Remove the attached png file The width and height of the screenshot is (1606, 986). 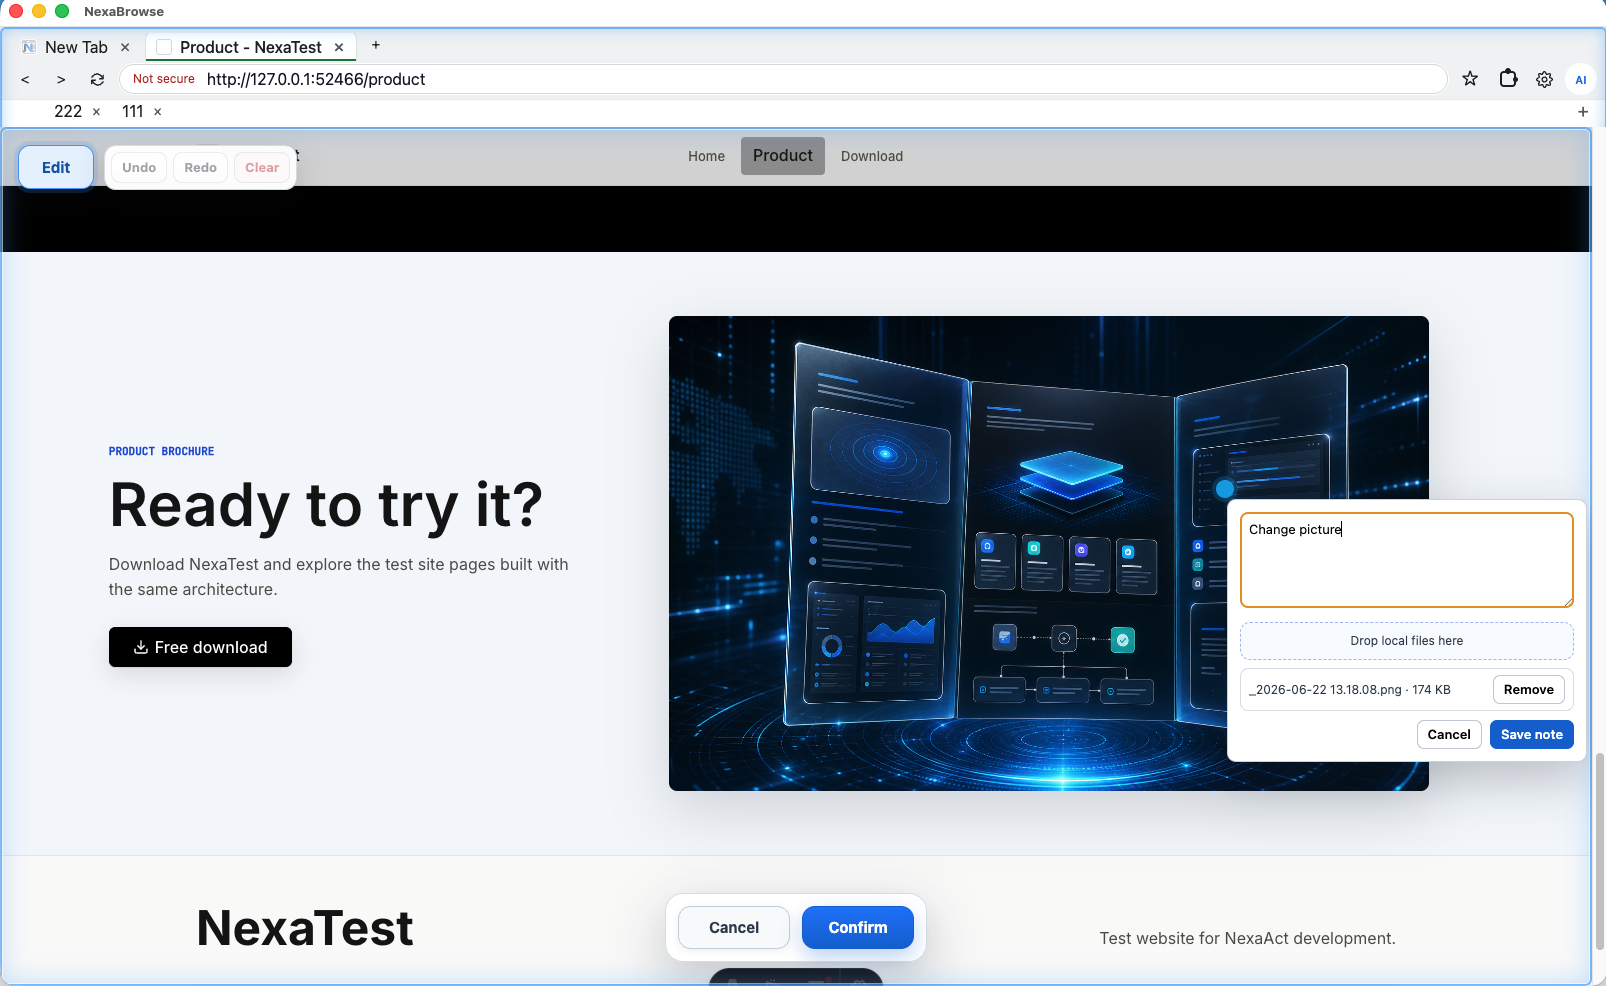(1528, 690)
